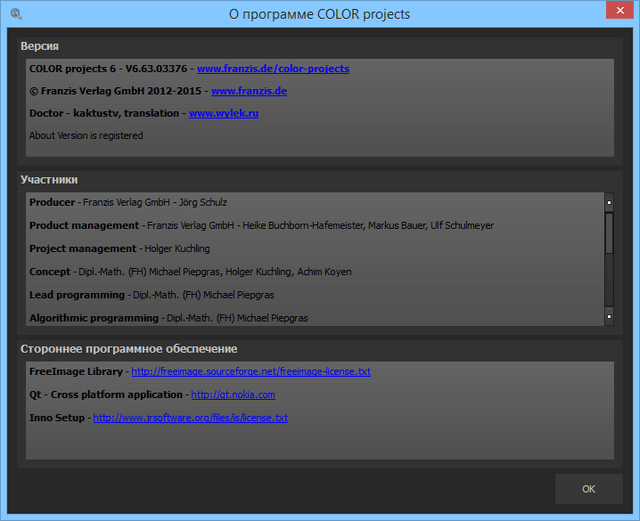Open the Inno Setup license link

[190, 418]
